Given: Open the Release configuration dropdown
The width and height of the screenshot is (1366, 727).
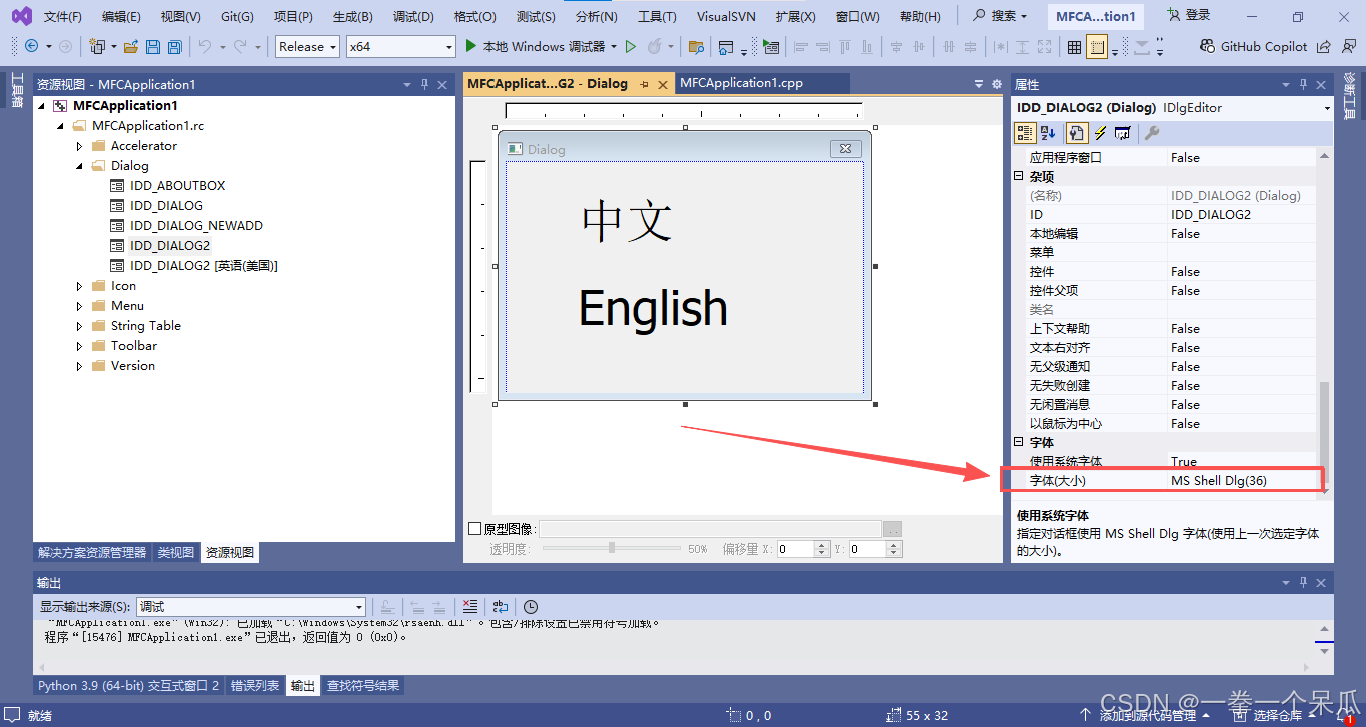Looking at the screenshot, I should coord(308,46).
